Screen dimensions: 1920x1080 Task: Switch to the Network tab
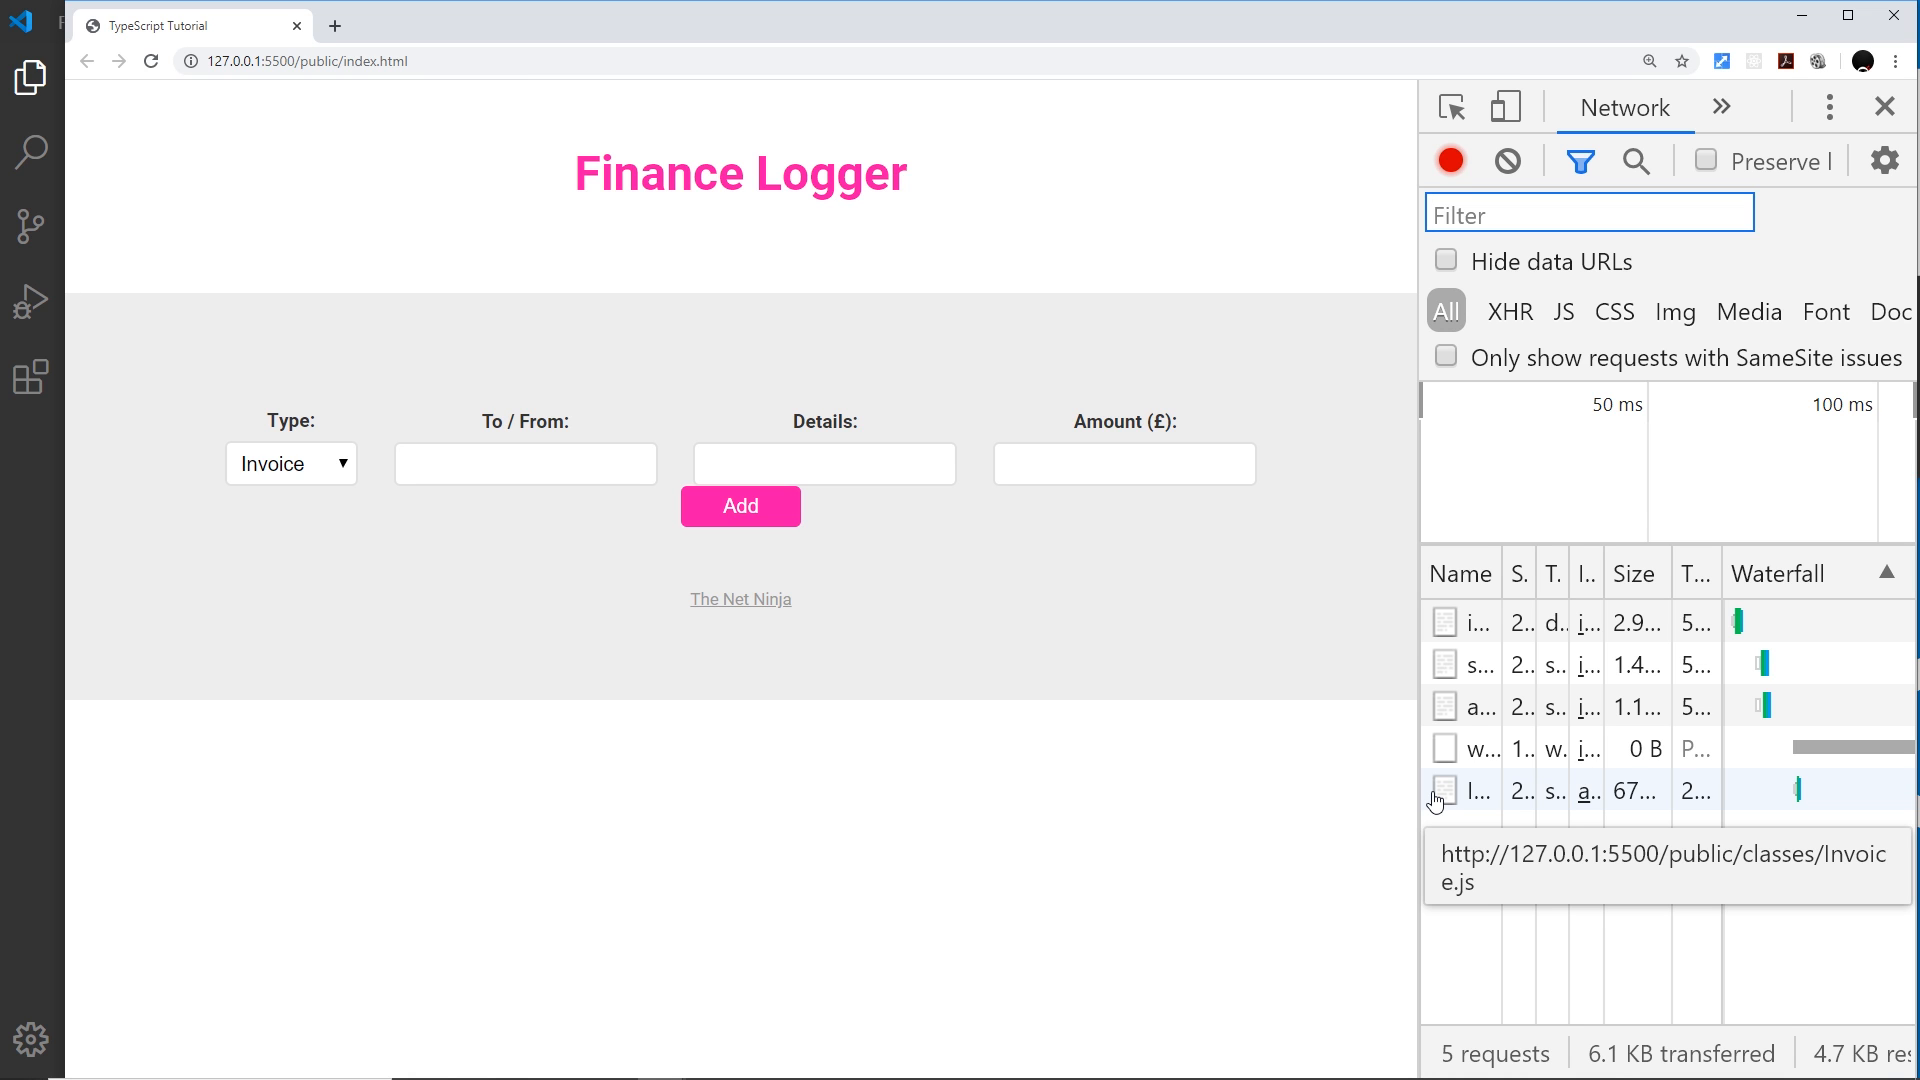[x=1625, y=108]
